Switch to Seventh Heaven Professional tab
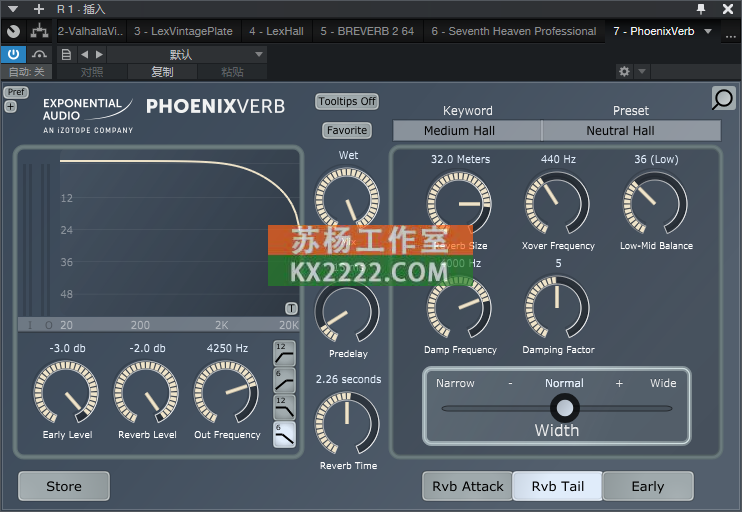This screenshot has width=742, height=512. (513, 31)
